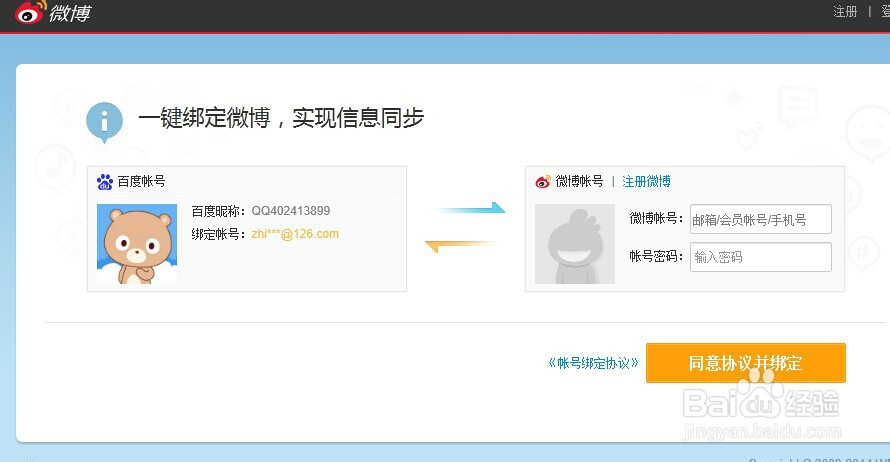The width and height of the screenshot is (890, 462).
Task: Click the 百度帐号 panel title
Action: 141,182
